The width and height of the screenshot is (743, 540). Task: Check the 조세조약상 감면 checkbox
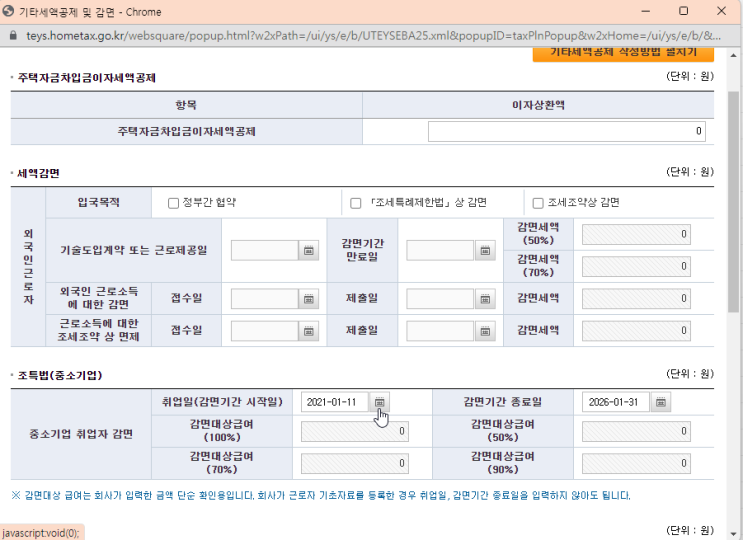click(x=538, y=203)
